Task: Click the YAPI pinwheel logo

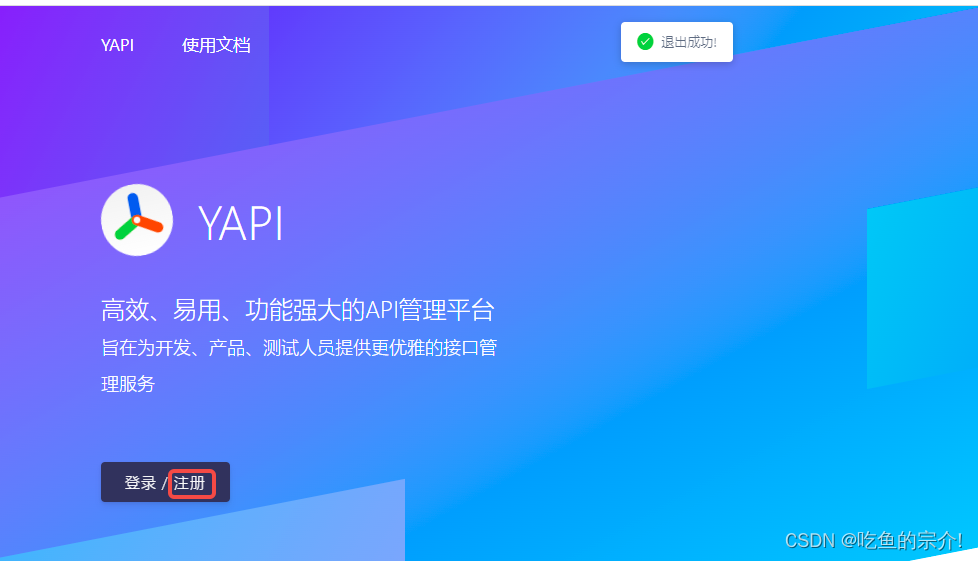Action: 137,220
